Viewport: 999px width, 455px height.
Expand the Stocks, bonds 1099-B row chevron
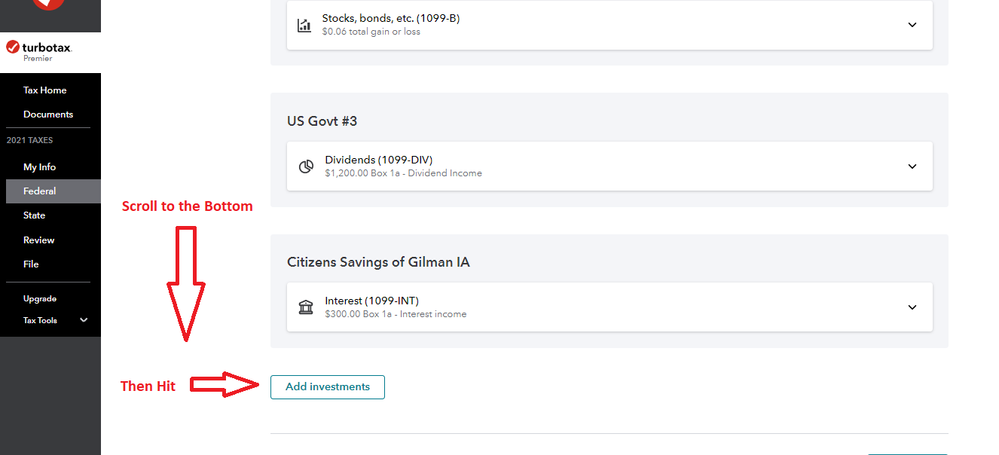912,25
